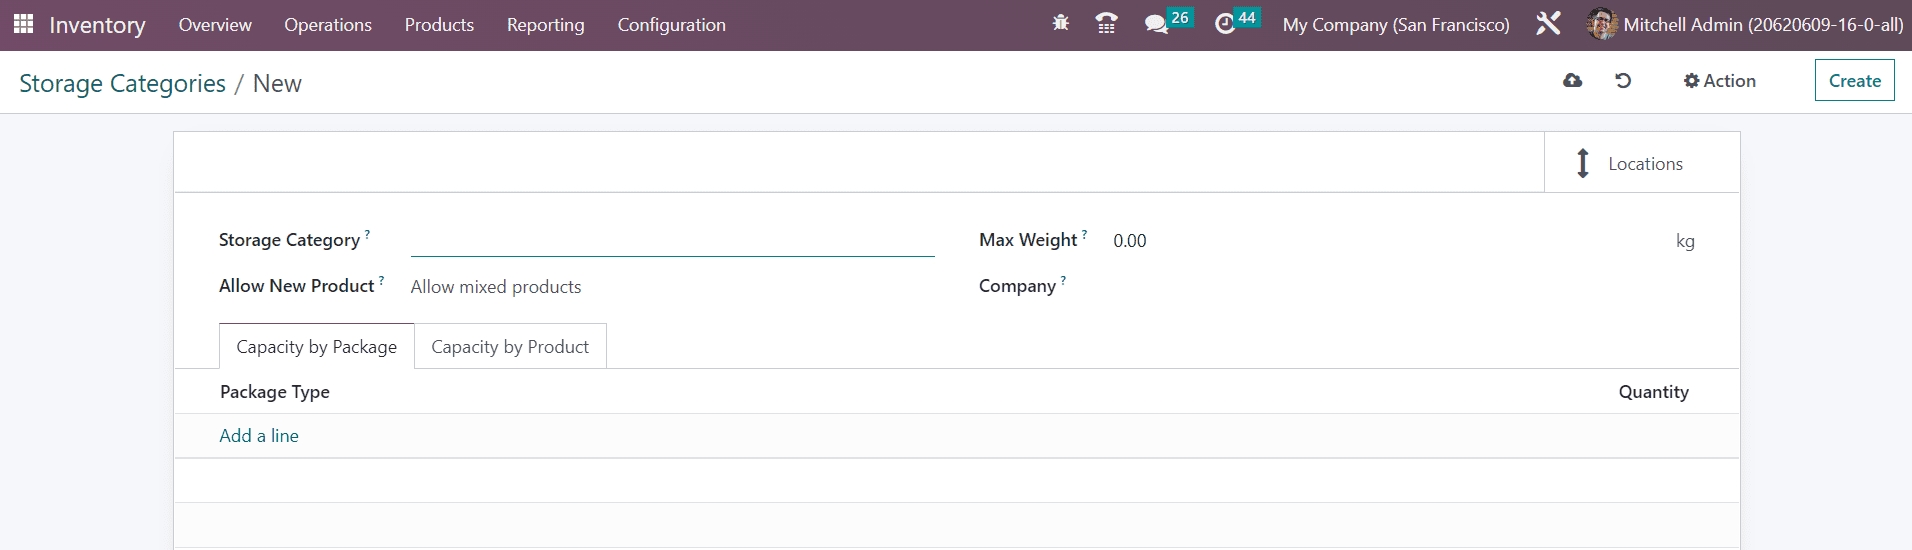Discard changes with the undo icon

point(1623,81)
